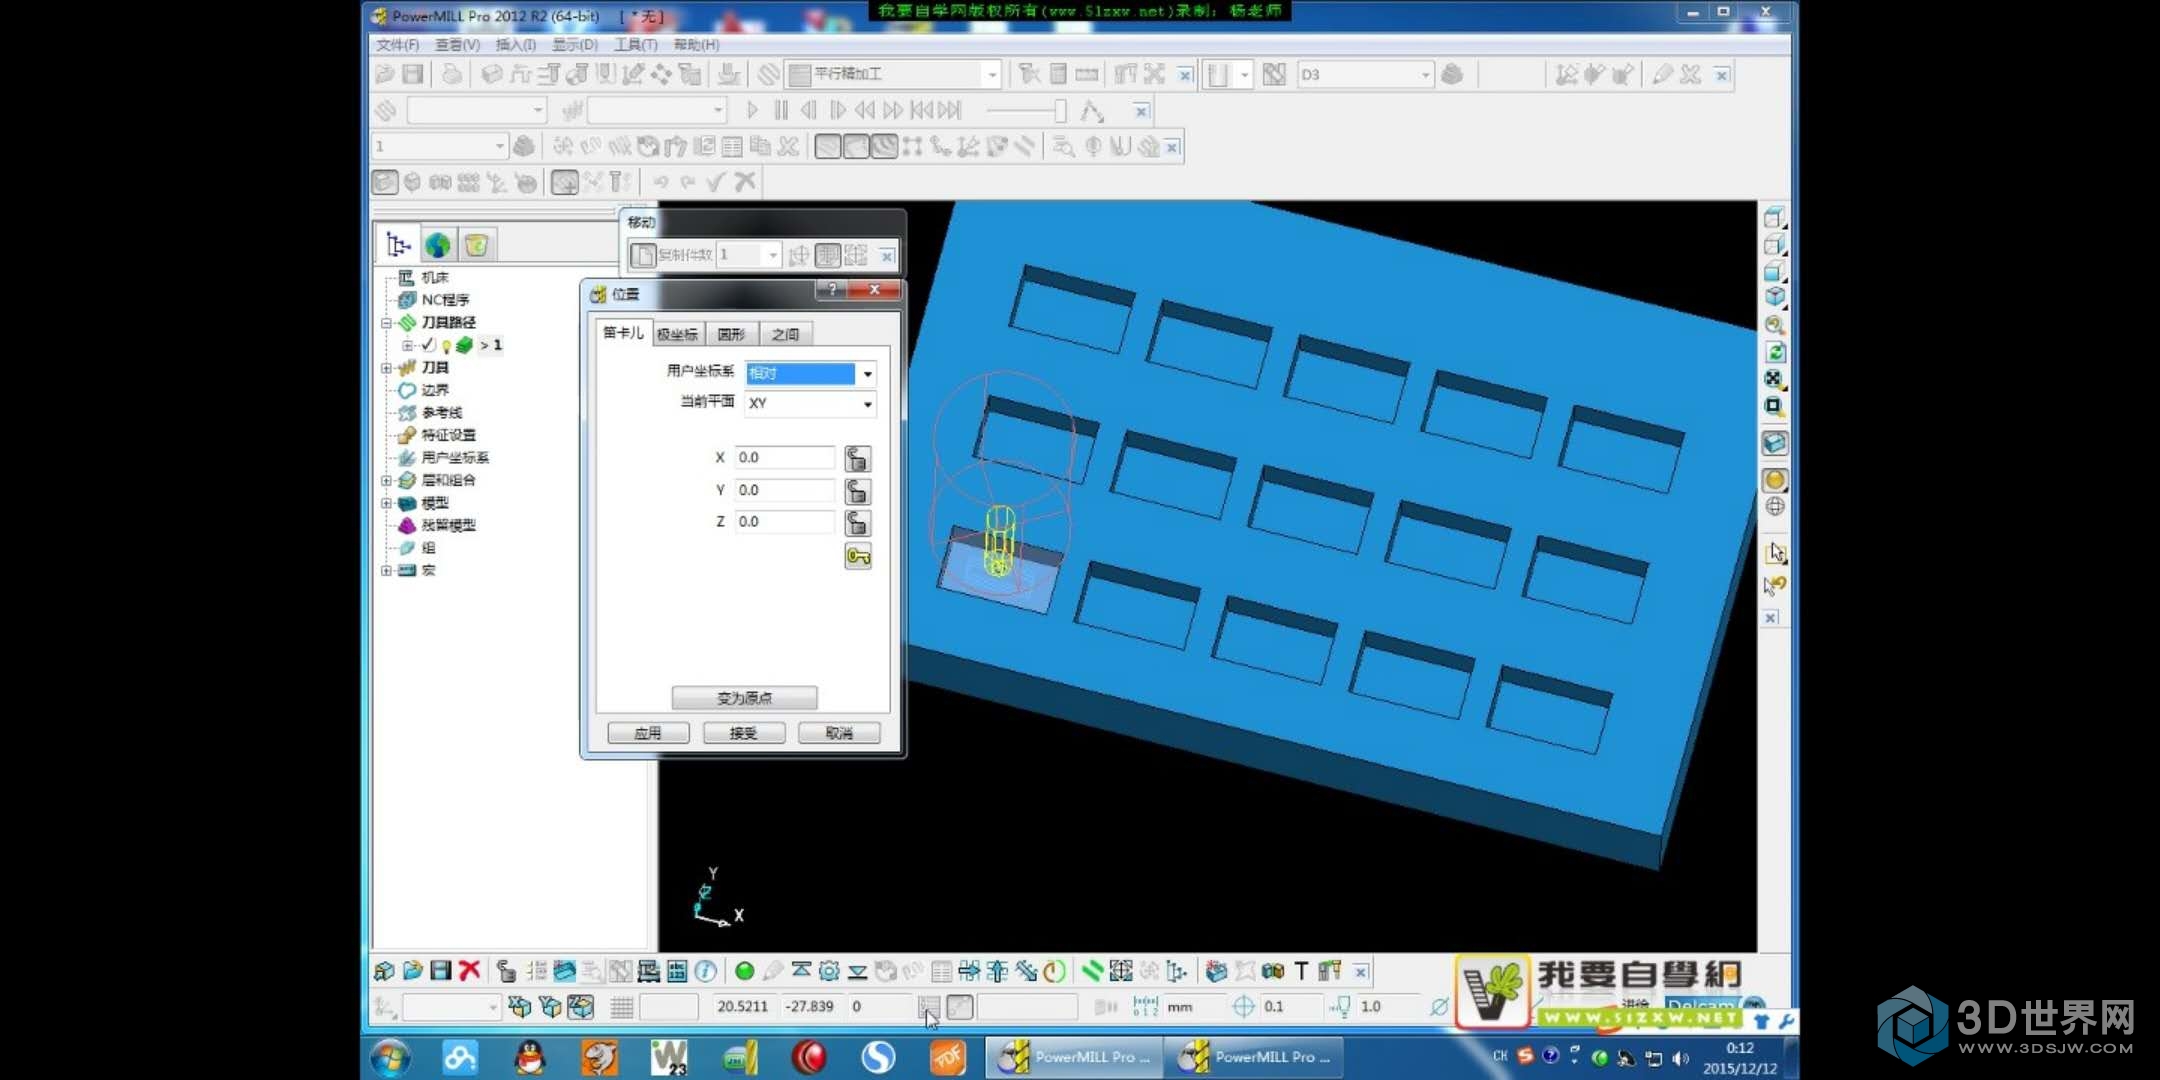Click the block definition icon
Viewport: 2160px width, 1080px height.
pyautogui.click(x=491, y=74)
